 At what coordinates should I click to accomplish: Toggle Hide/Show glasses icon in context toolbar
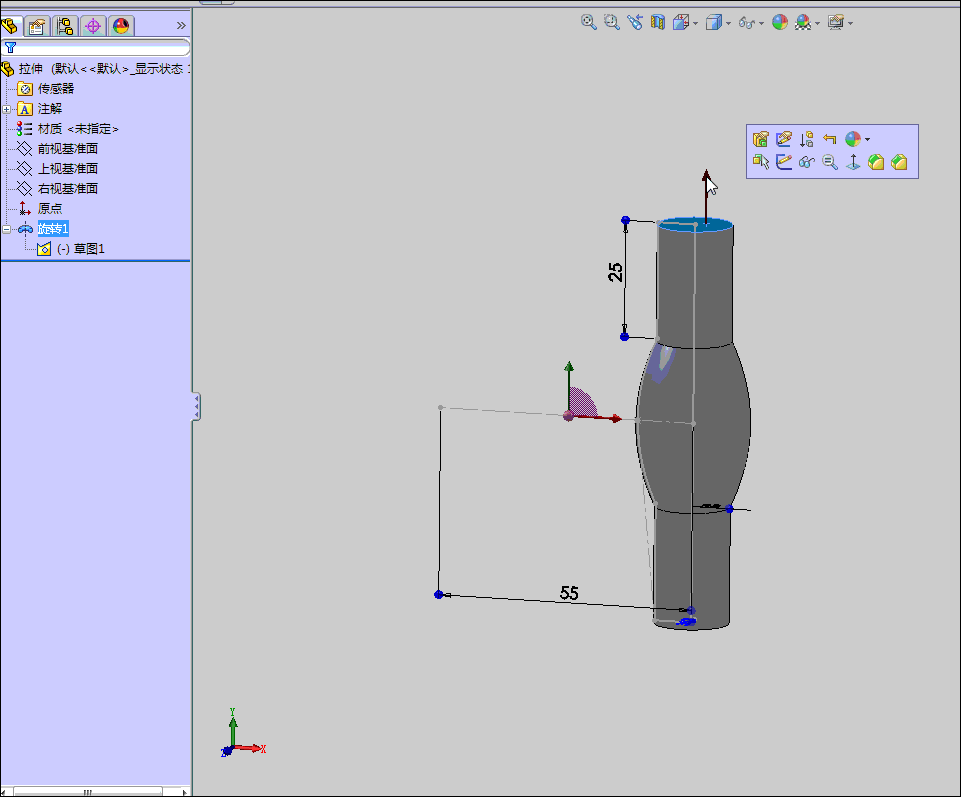807,162
